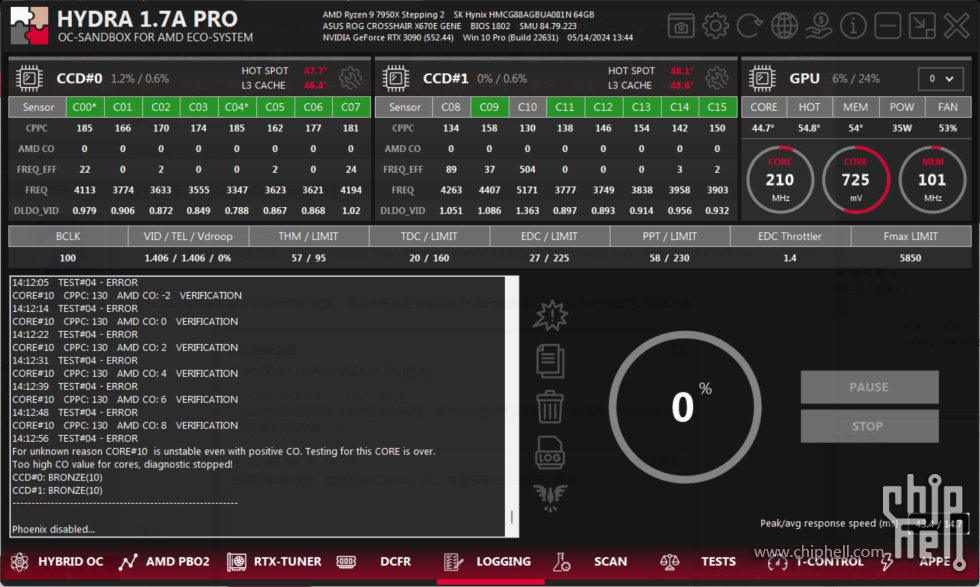
Task: Switch to the AMD PBO2 tab
Action: pyautogui.click(x=178, y=561)
